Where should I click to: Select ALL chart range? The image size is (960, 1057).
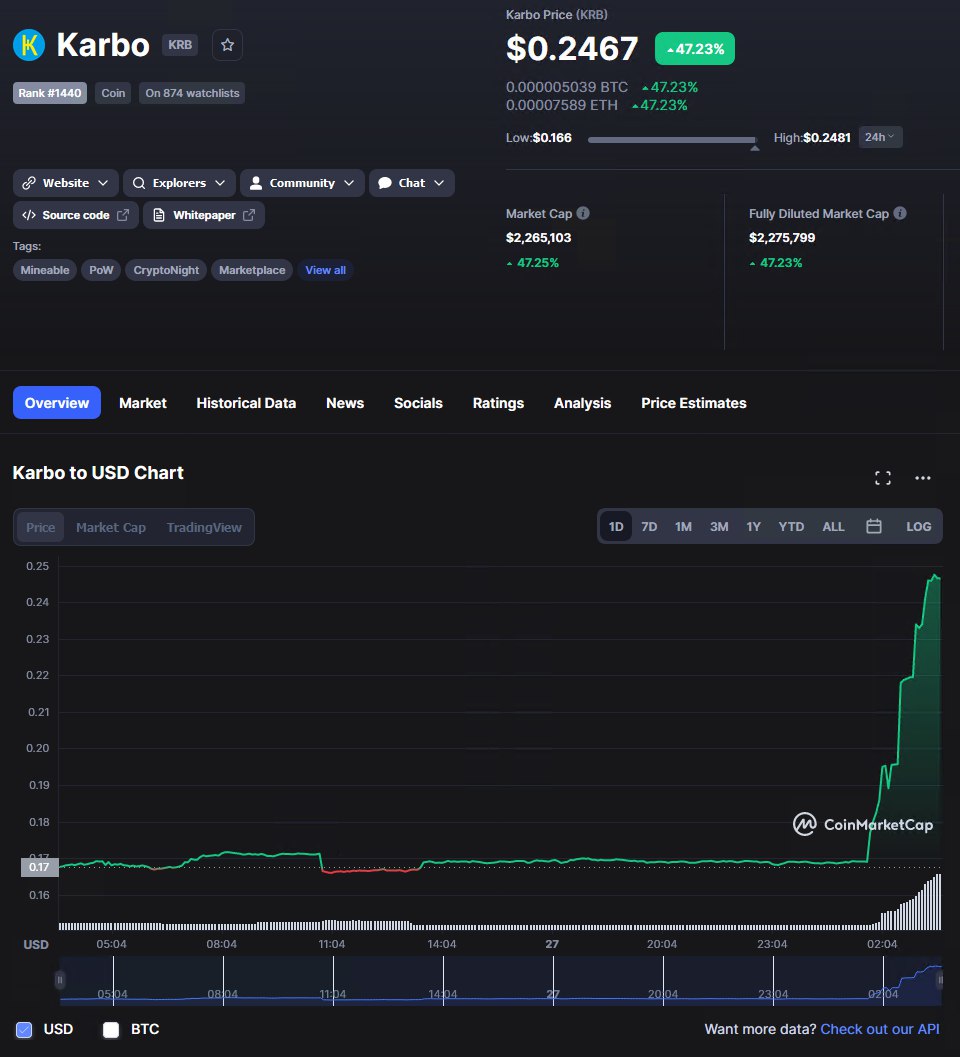833,526
